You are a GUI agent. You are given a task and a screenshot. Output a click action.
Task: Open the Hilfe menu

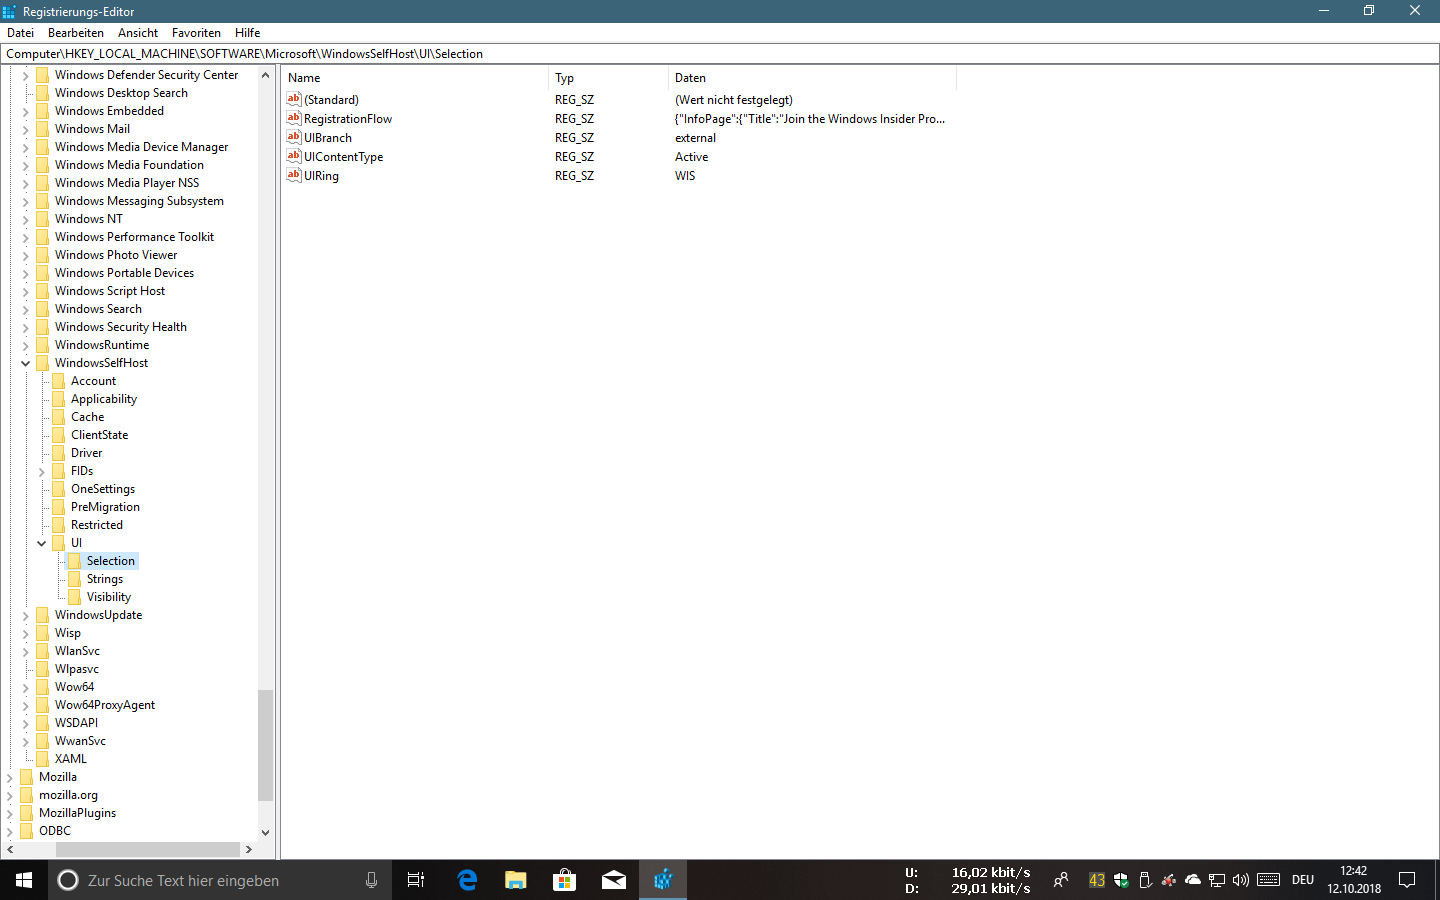click(247, 33)
